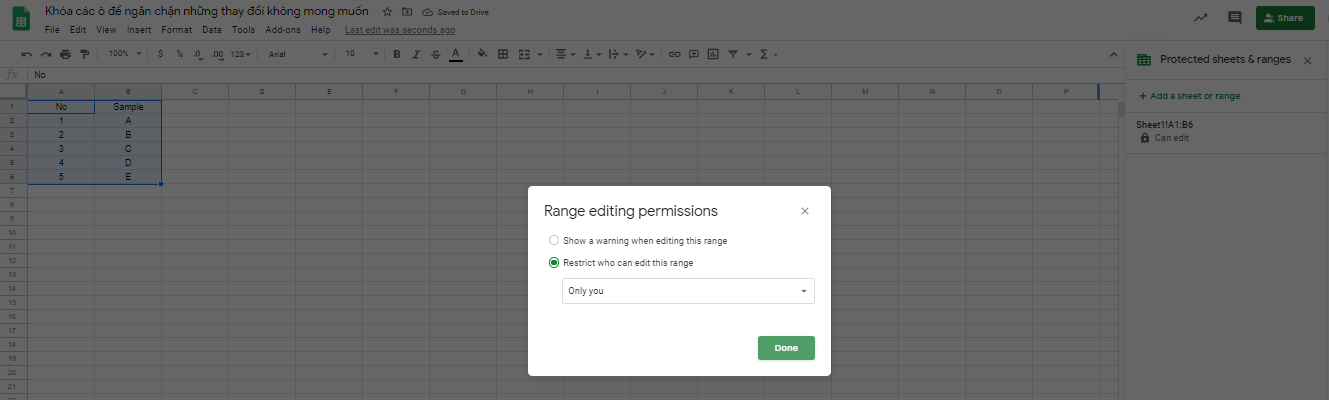
Task: Open comment history icon
Action: click(x=1234, y=18)
